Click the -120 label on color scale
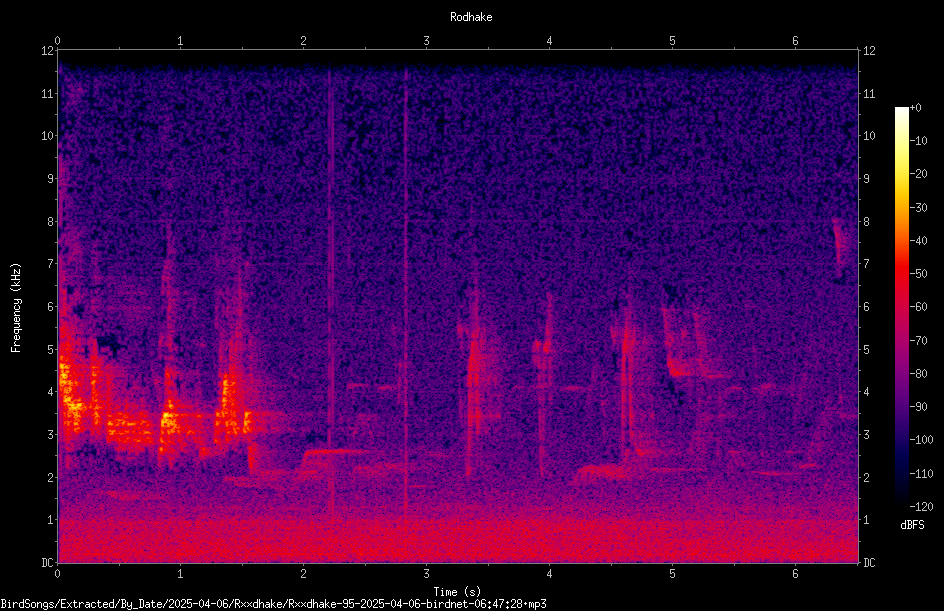The image size is (944, 611). coord(921,506)
